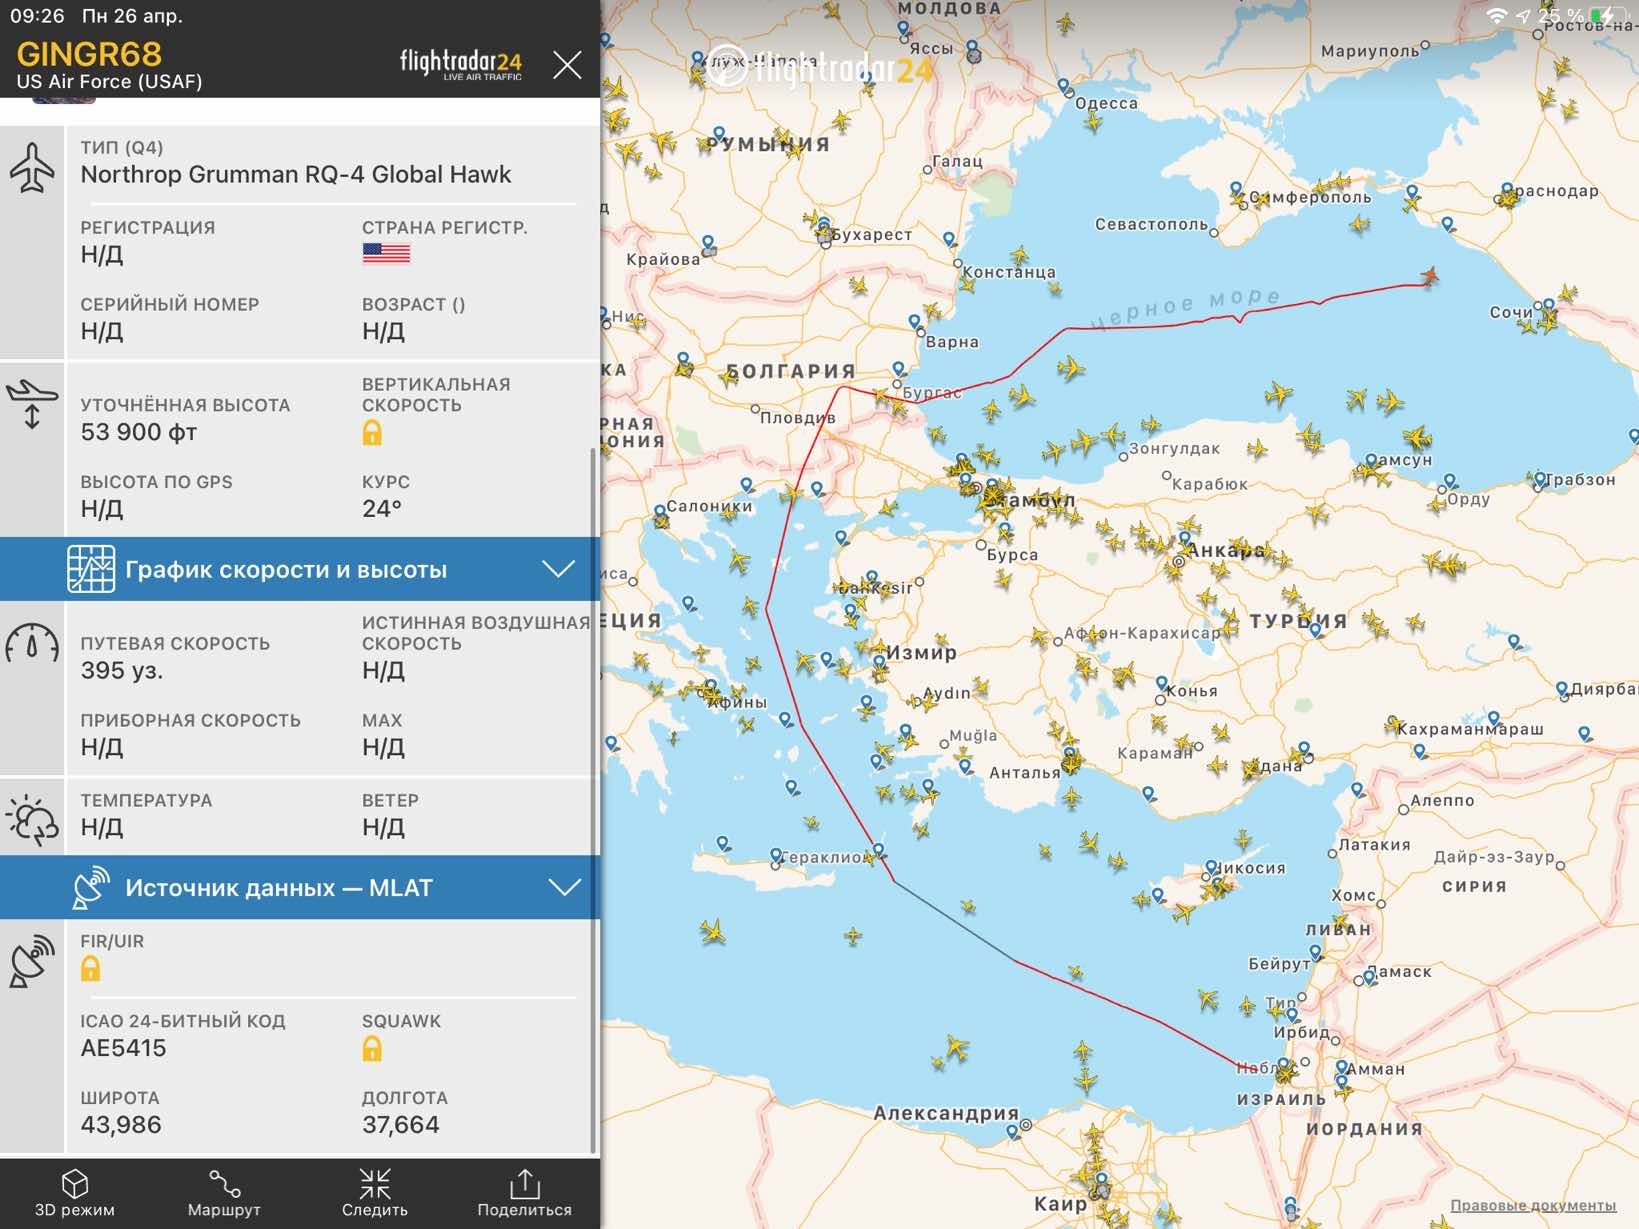Click the lock icon under SQUAWK

[372, 1048]
